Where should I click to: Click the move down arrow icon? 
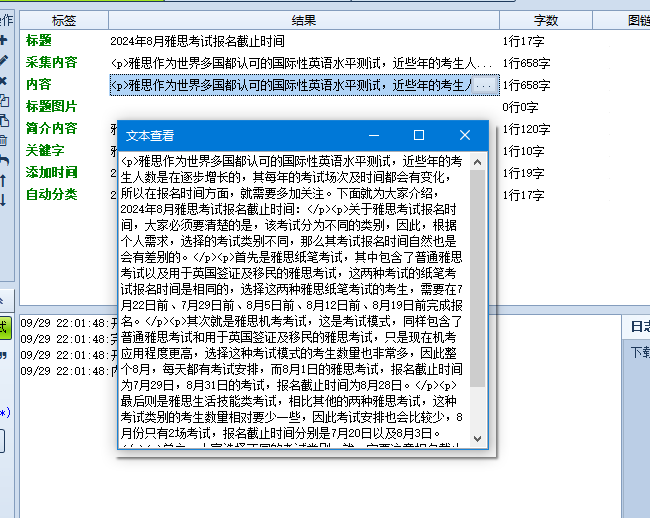[x=3, y=200]
